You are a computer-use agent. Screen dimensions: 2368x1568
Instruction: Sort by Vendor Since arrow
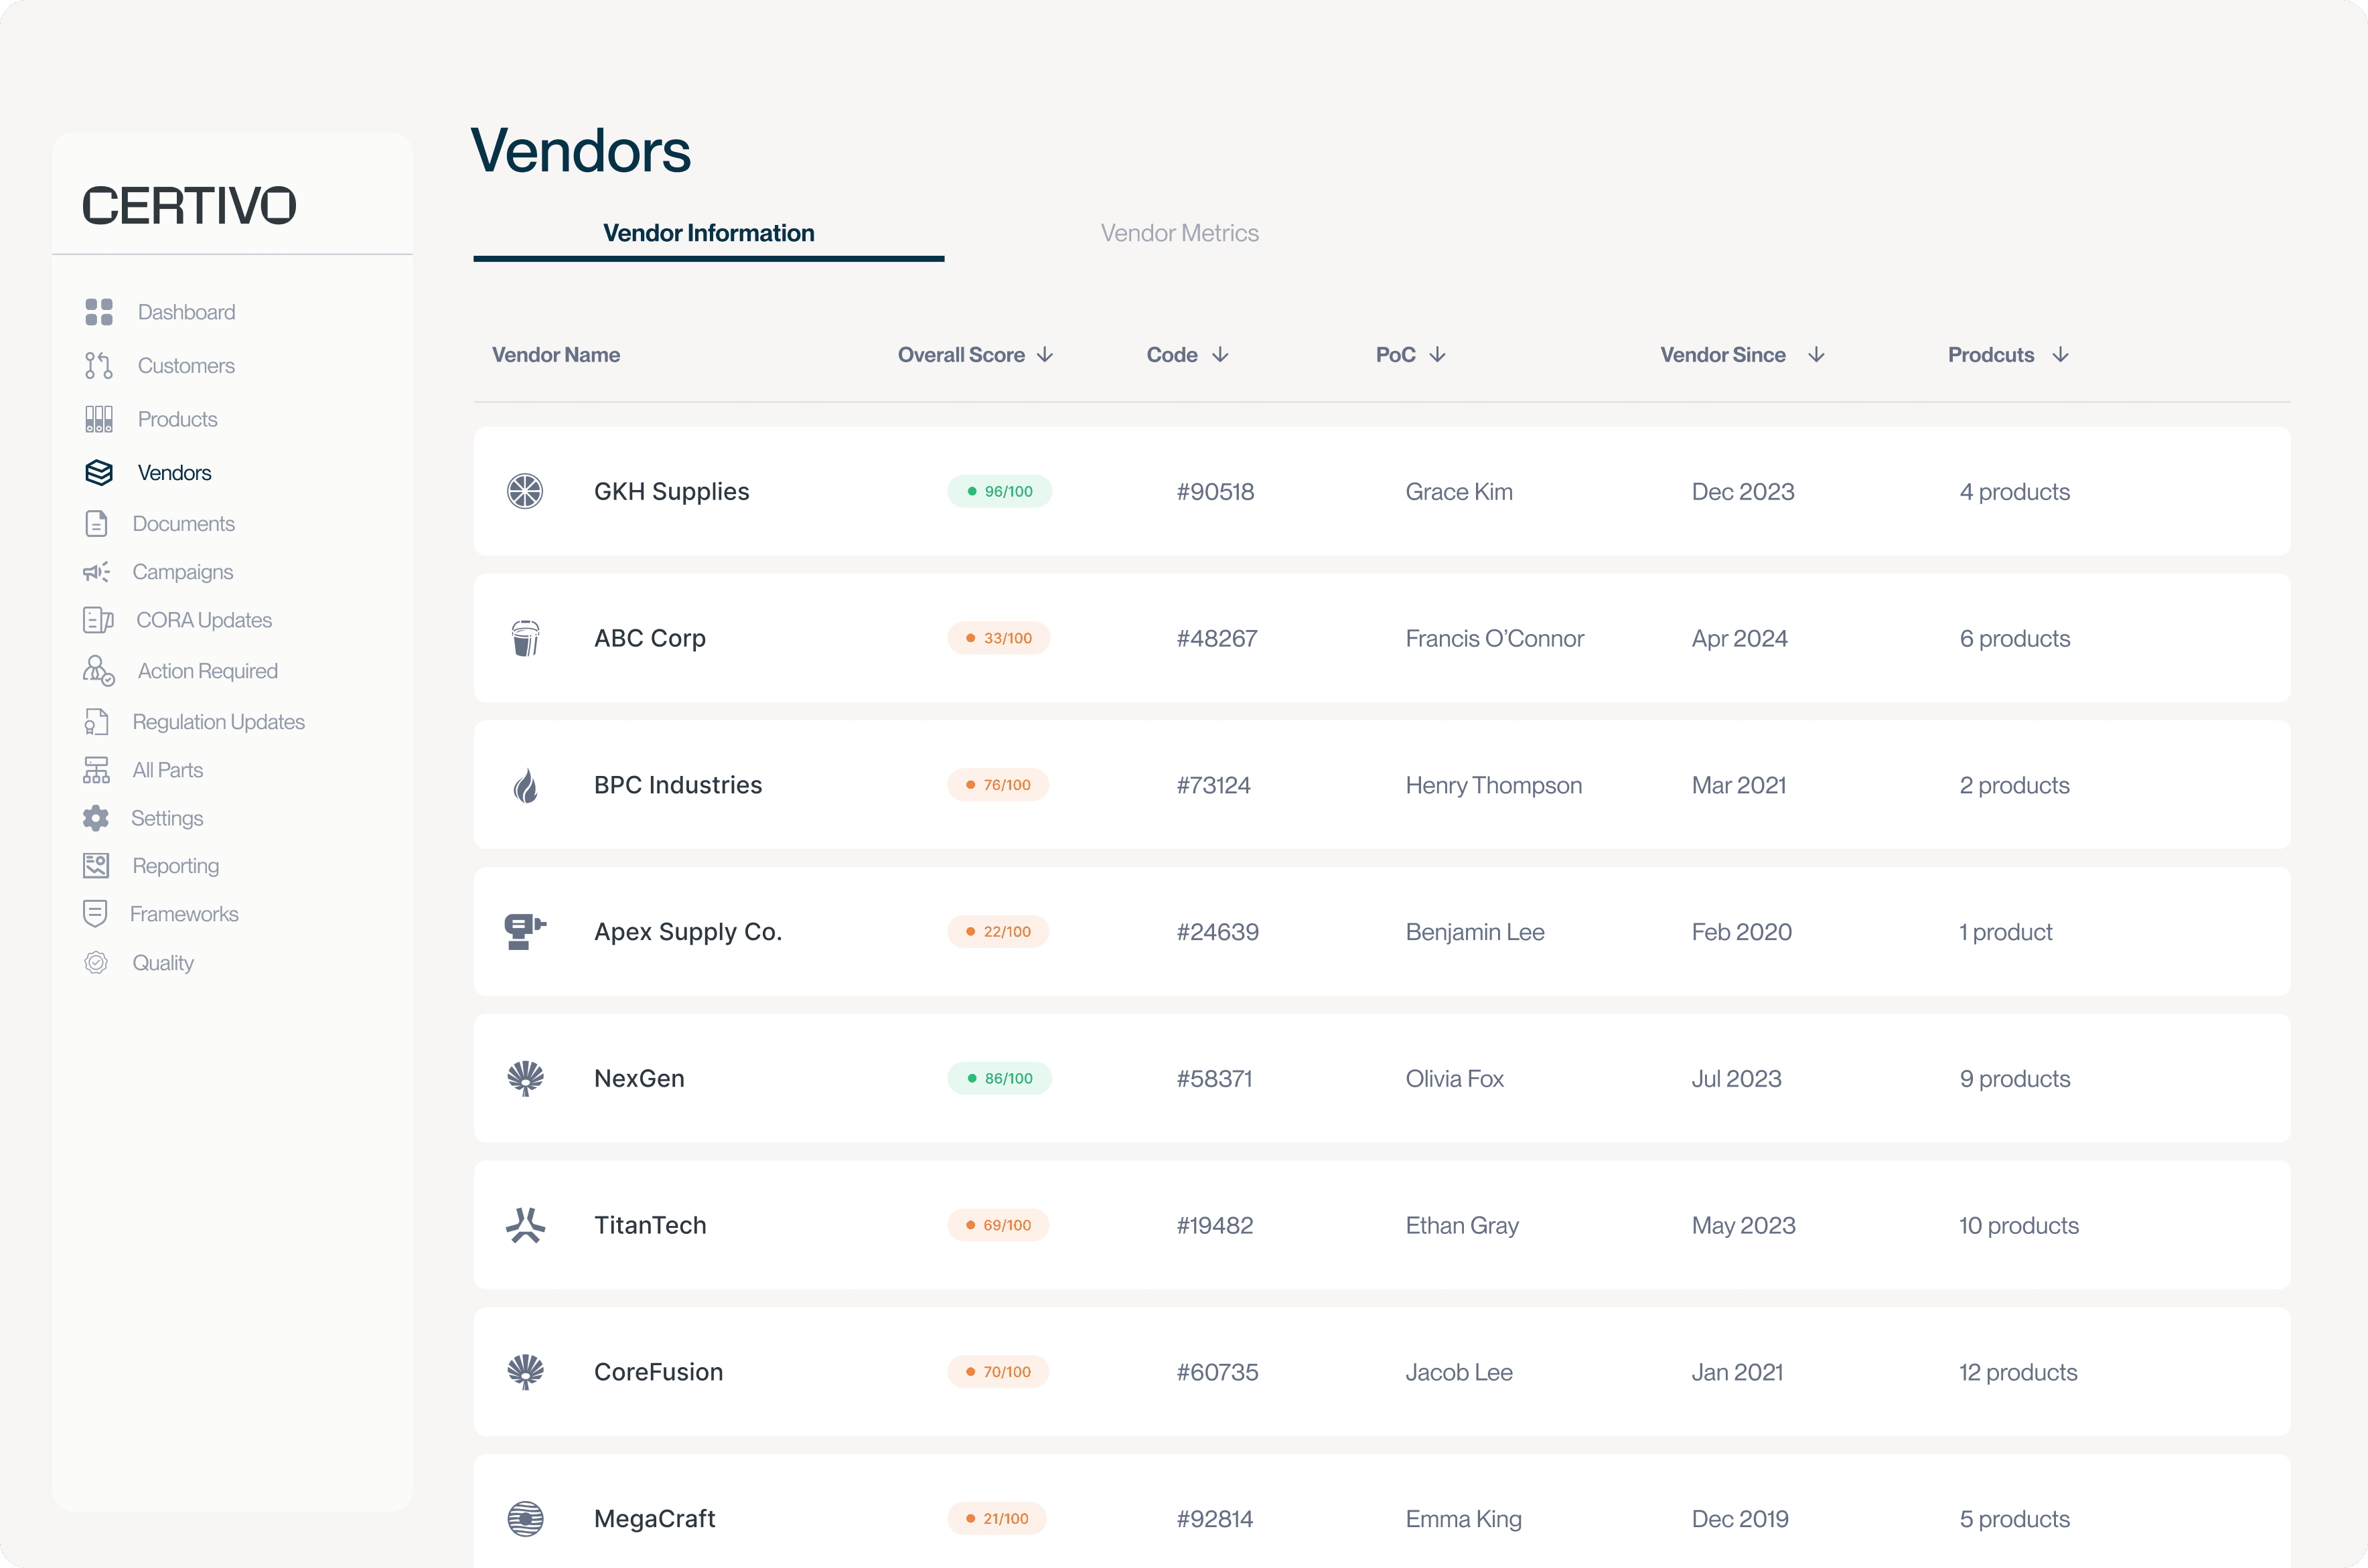point(1816,355)
